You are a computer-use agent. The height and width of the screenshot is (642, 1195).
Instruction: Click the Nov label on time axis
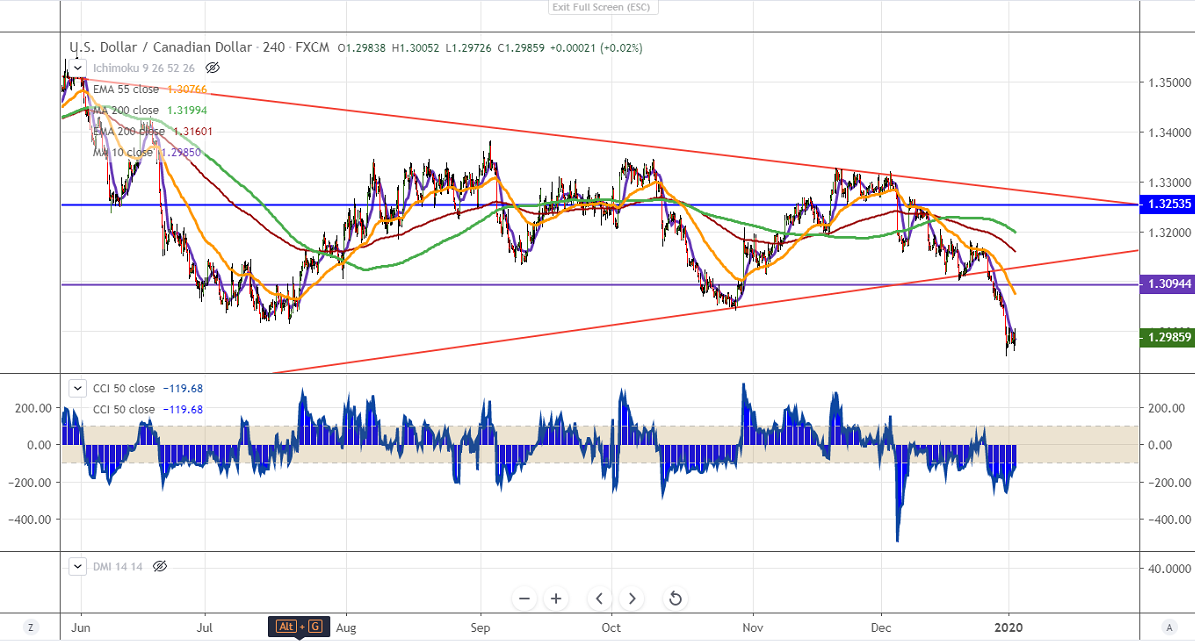point(753,628)
